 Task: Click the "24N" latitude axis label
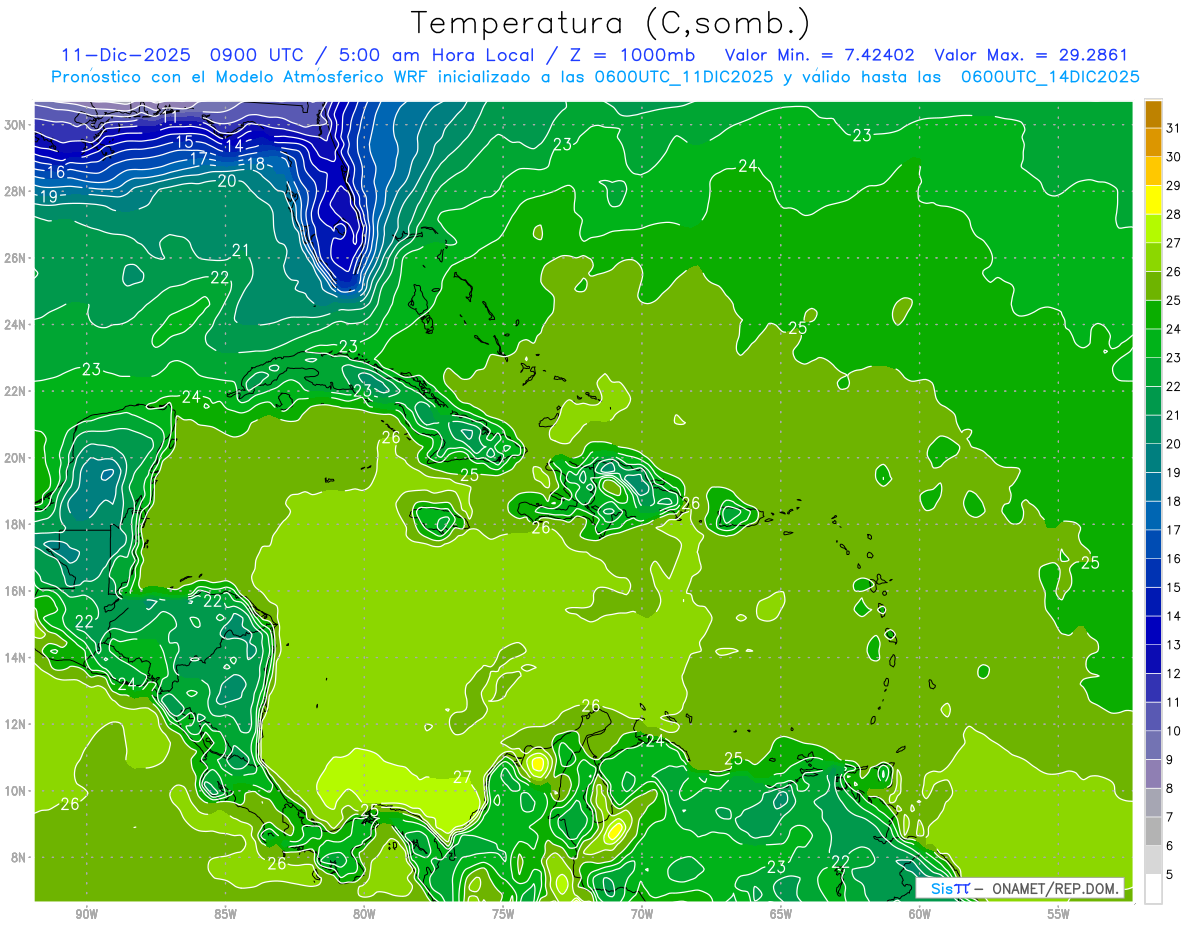[15, 325]
